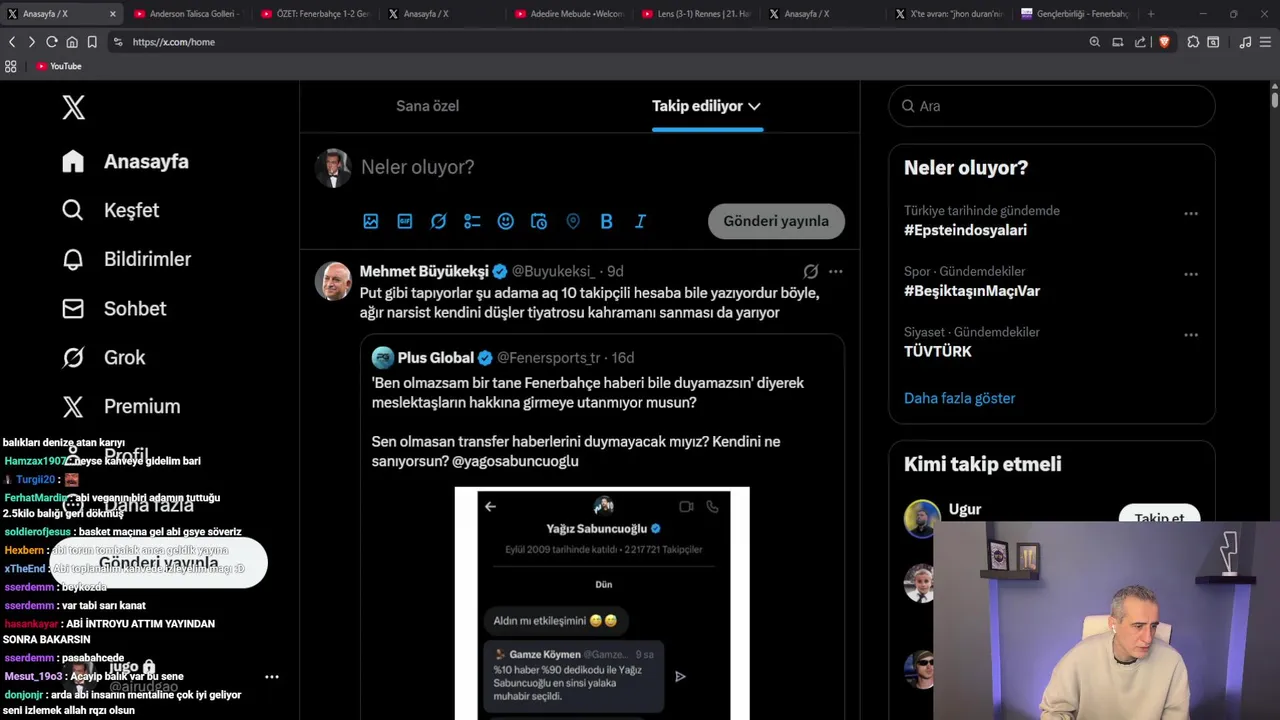
Task: Open a new browser tab
Action: click(x=1151, y=14)
